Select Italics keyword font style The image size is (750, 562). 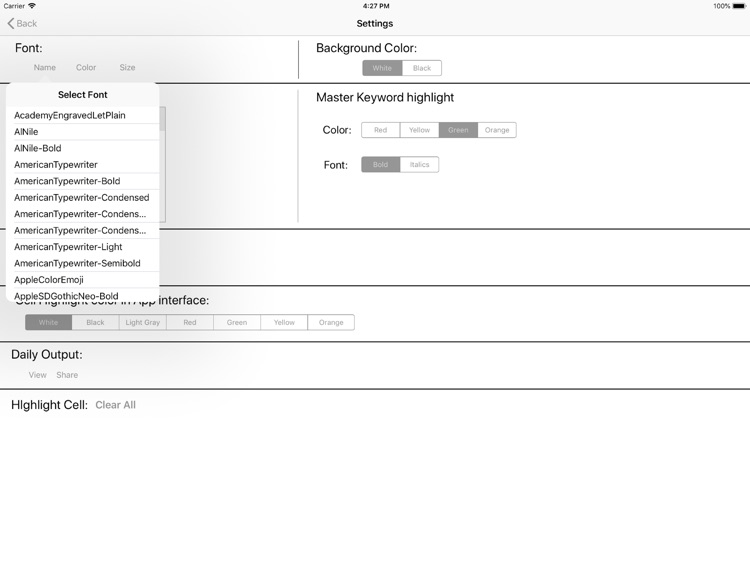(x=419, y=165)
